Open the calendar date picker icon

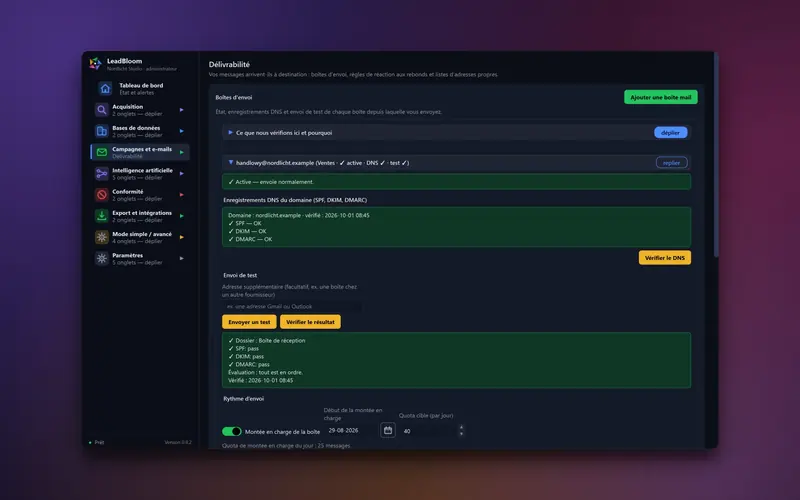(x=388, y=431)
